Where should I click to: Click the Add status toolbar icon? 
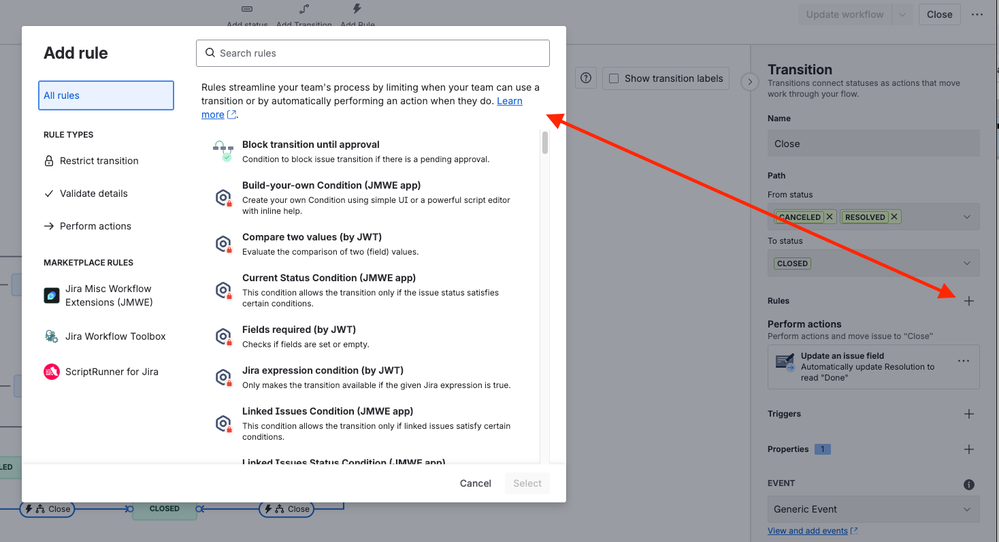[x=247, y=9]
